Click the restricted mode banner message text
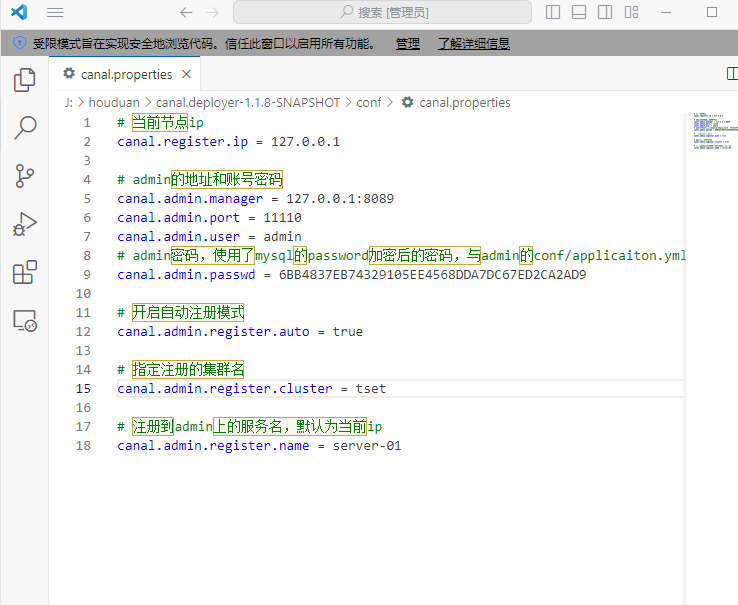Viewport: 738px width, 605px height. (x=205, y=44)
